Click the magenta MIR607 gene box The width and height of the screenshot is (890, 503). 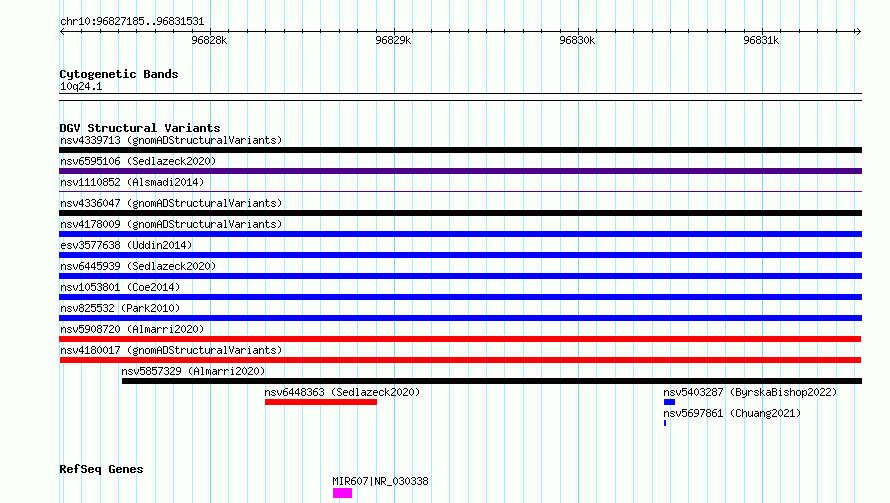coord(342,493)
